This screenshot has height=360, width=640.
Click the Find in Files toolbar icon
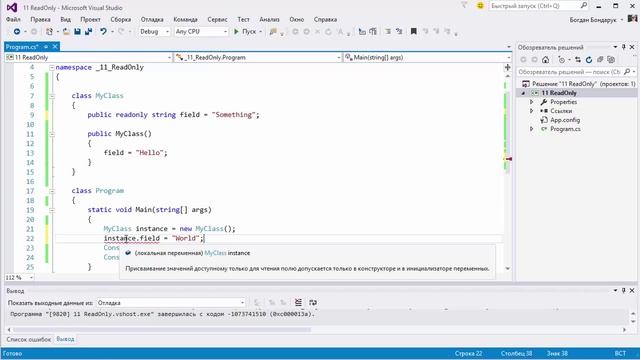click(273, 31)
